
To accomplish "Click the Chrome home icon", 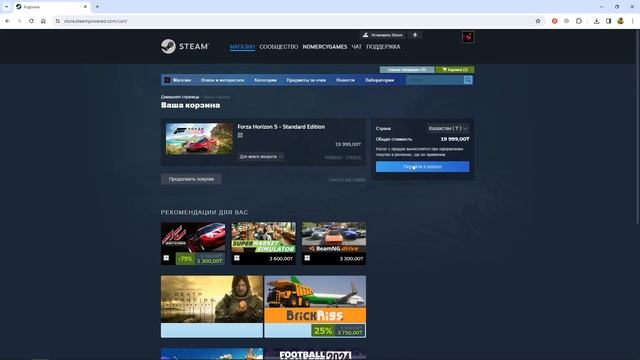I will tap(43, 21).
